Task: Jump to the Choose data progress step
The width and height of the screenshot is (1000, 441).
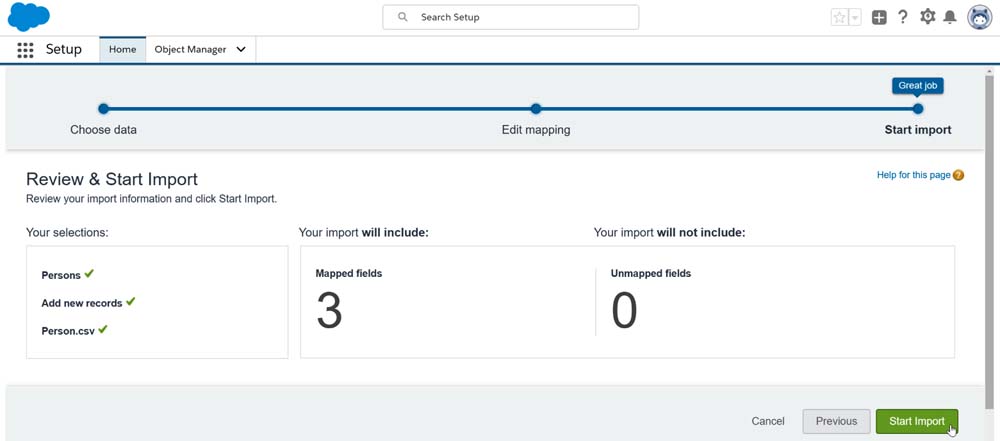Action: [x=103, y=109]
